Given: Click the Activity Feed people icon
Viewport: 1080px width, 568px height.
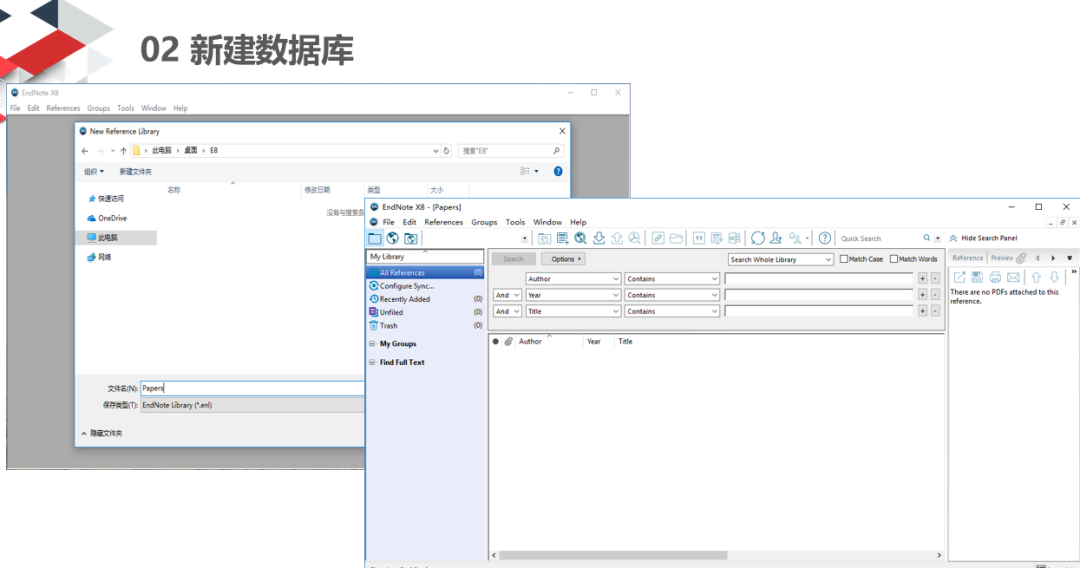Looking at the screenshot, I should point(796,238).
